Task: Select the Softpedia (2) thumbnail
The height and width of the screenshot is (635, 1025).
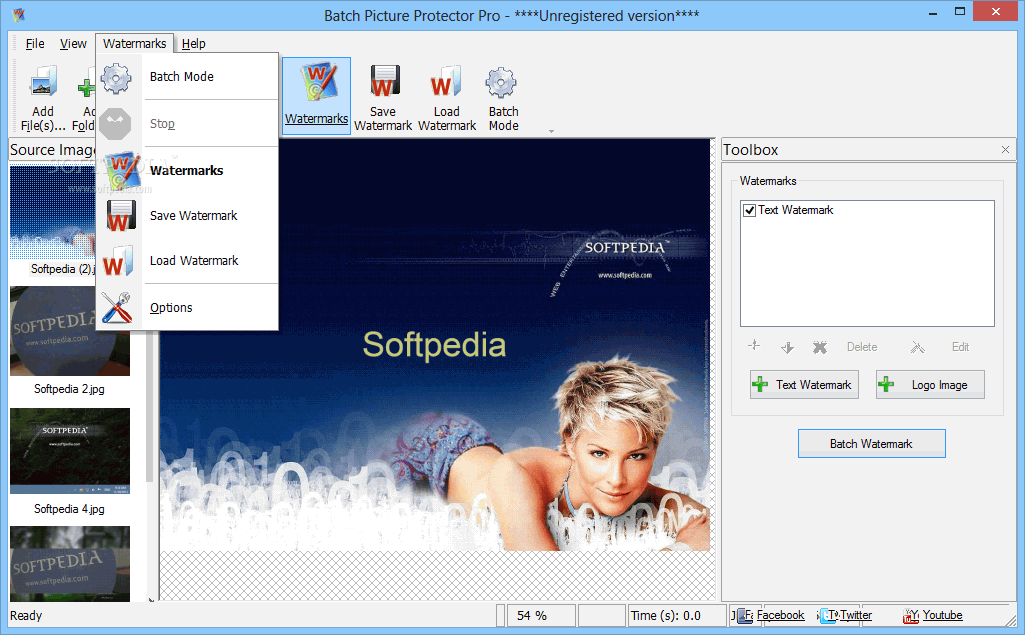Action: pyautogui.click(x=52, y=211)
